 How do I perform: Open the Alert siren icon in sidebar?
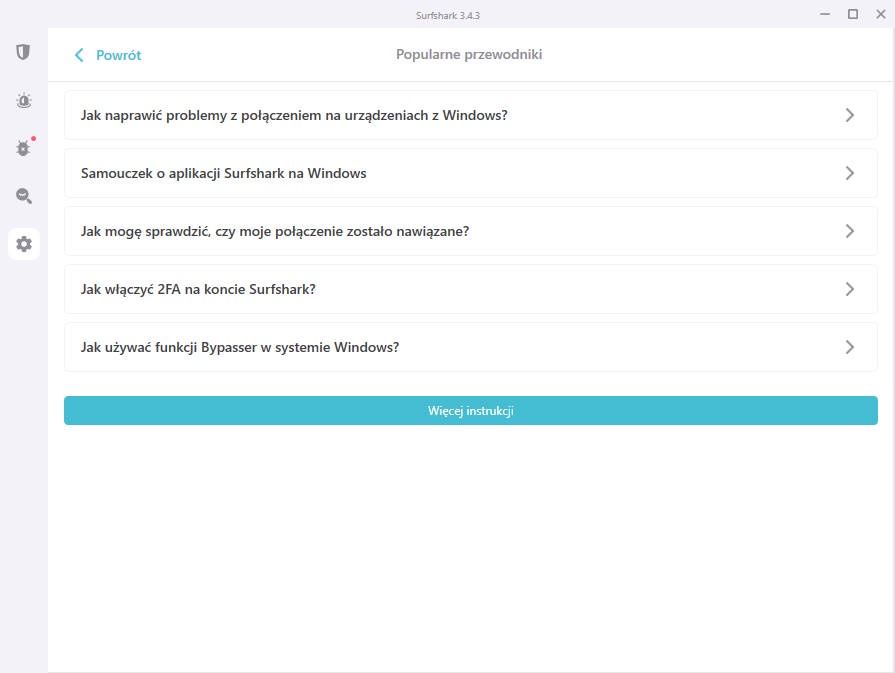23,101
